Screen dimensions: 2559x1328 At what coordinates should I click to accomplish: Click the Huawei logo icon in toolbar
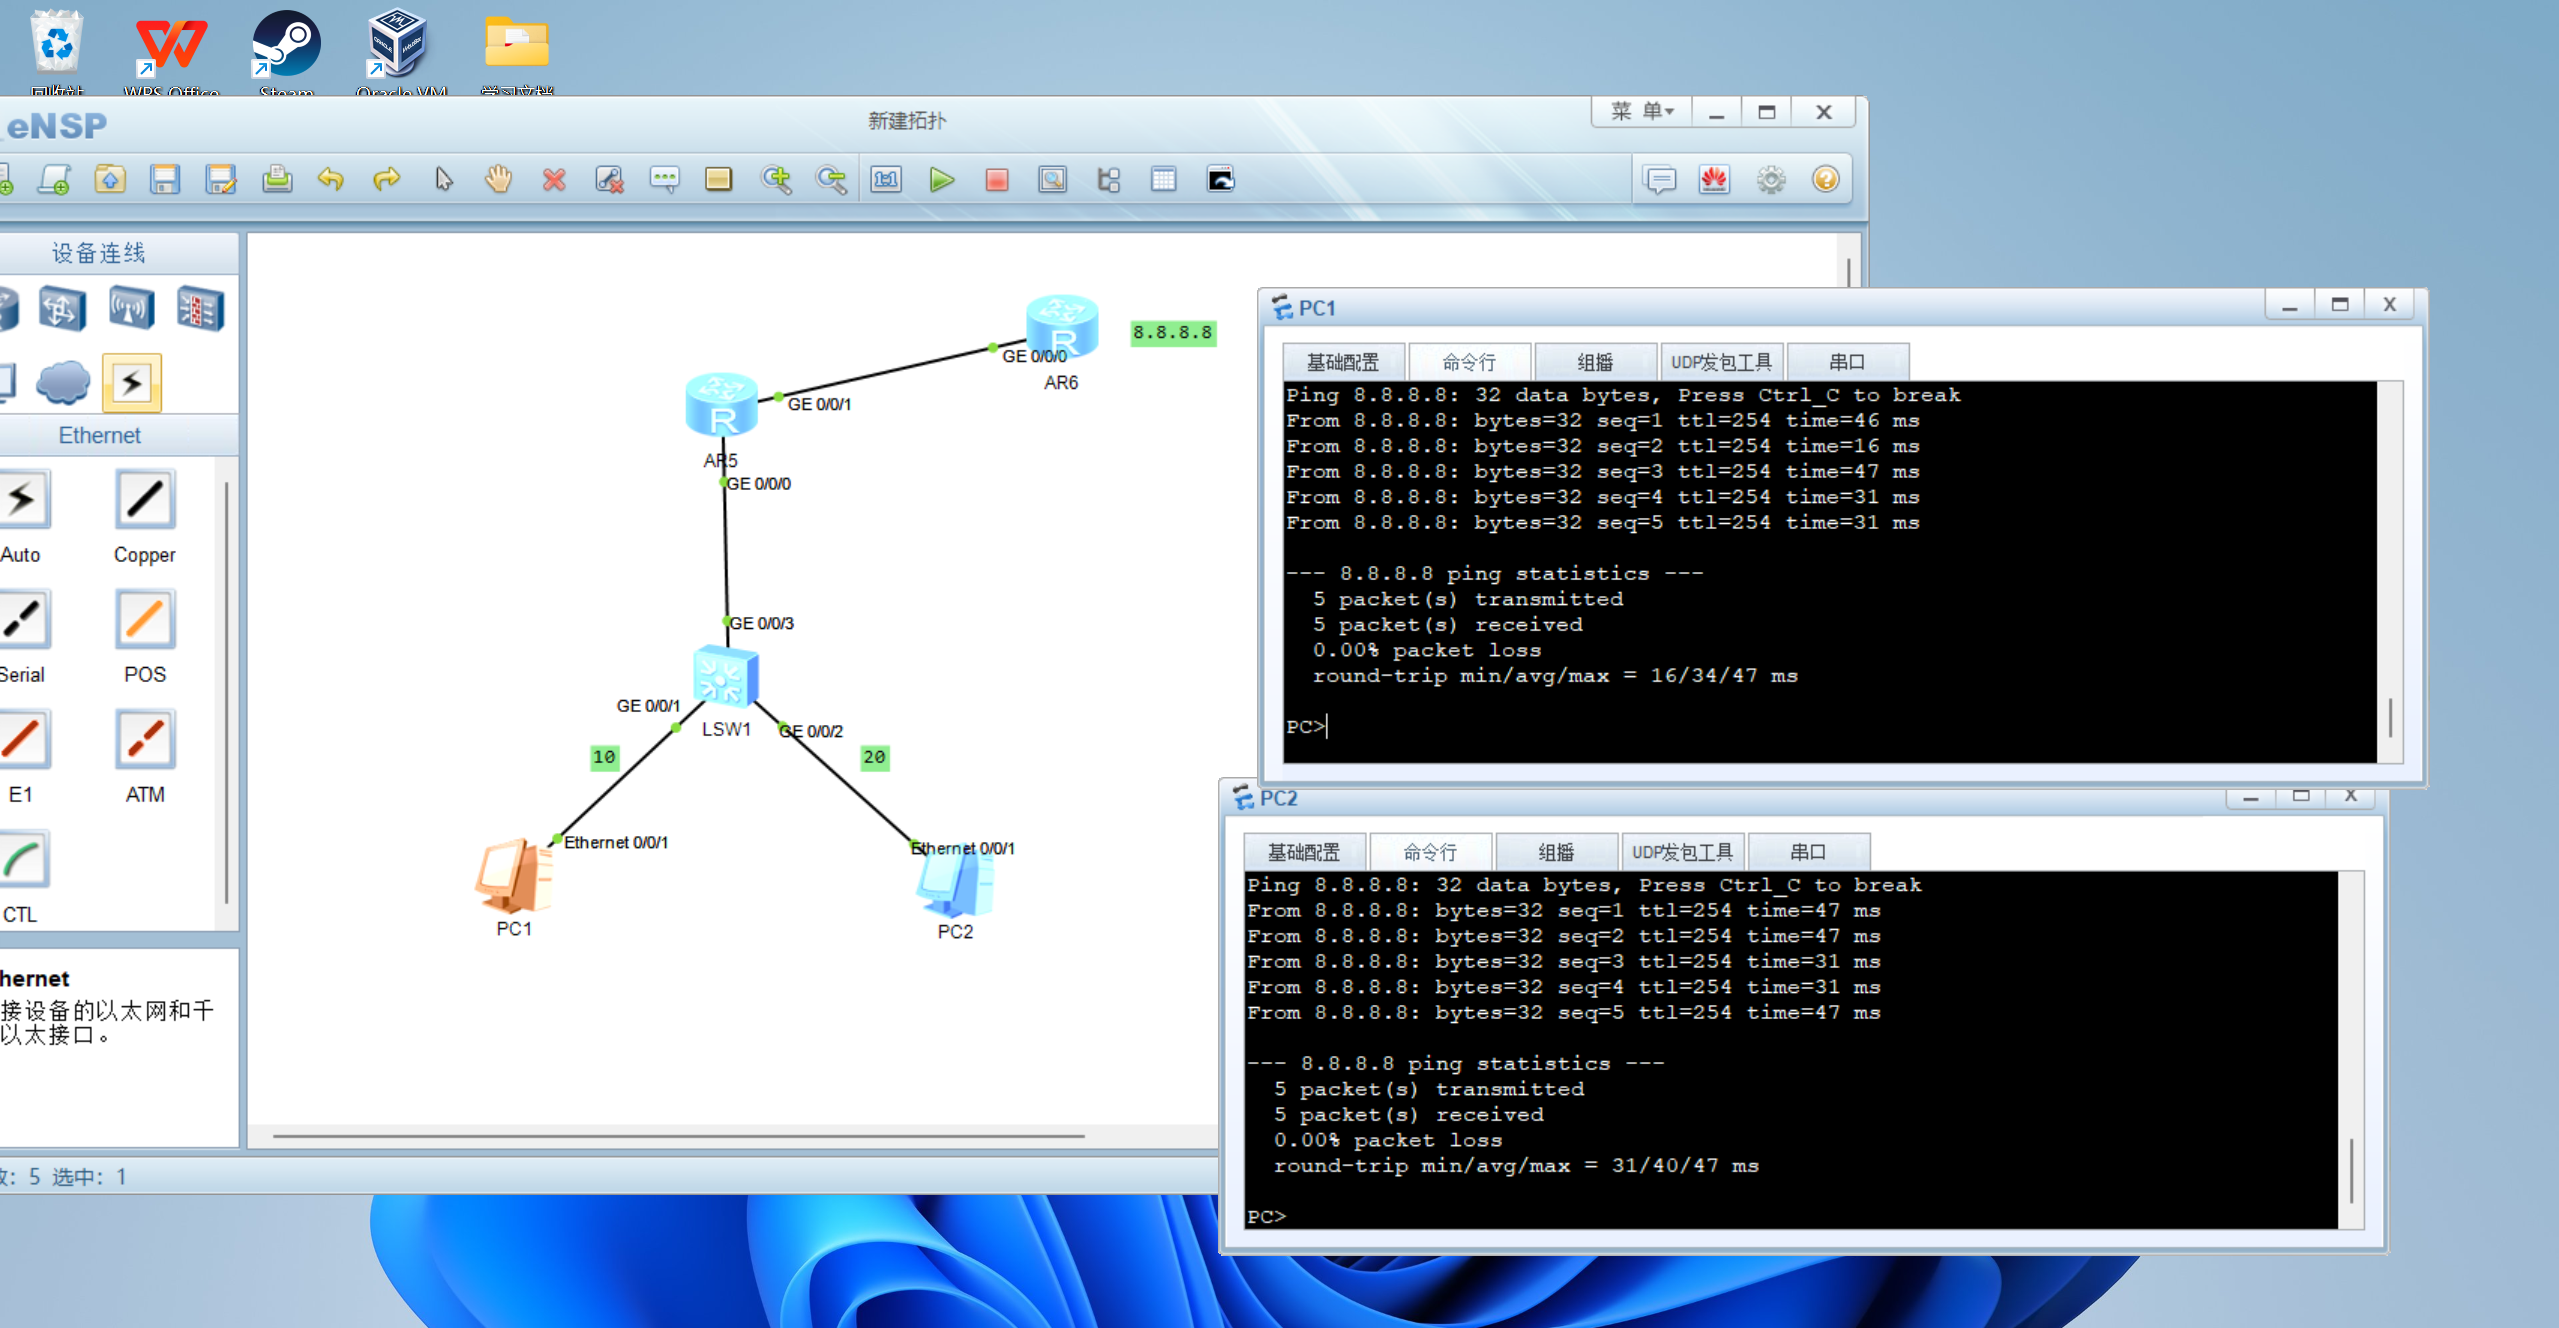pyautogui.click(x=1714, y=180)
